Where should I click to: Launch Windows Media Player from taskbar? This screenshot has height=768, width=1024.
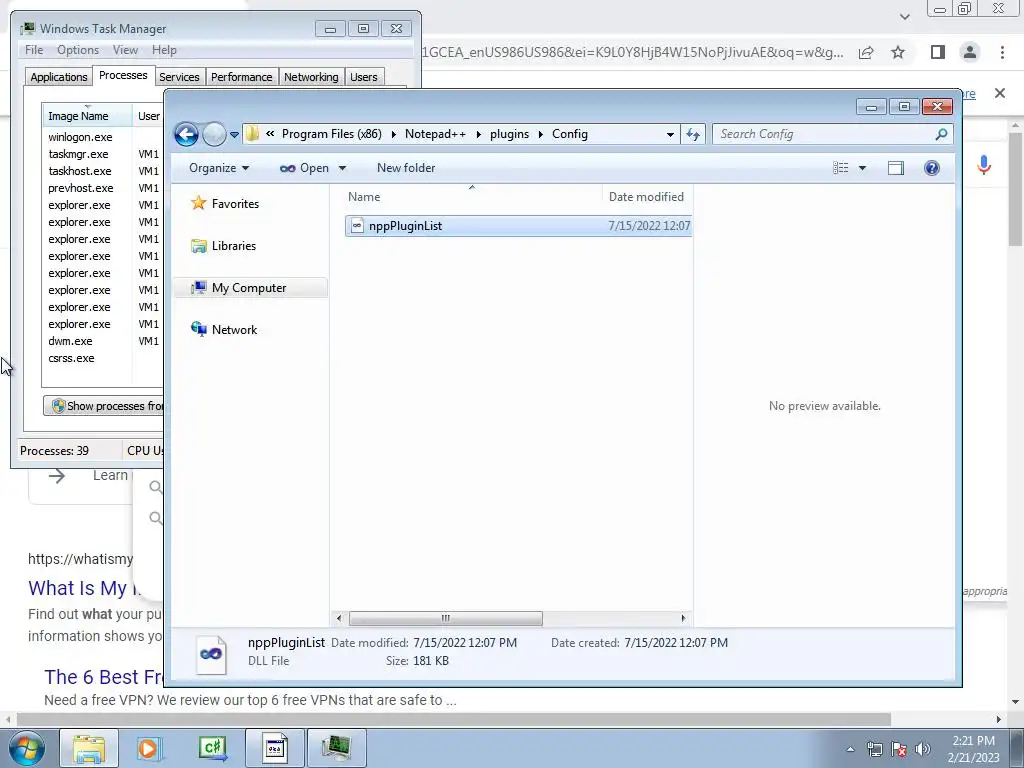[148, 748]
